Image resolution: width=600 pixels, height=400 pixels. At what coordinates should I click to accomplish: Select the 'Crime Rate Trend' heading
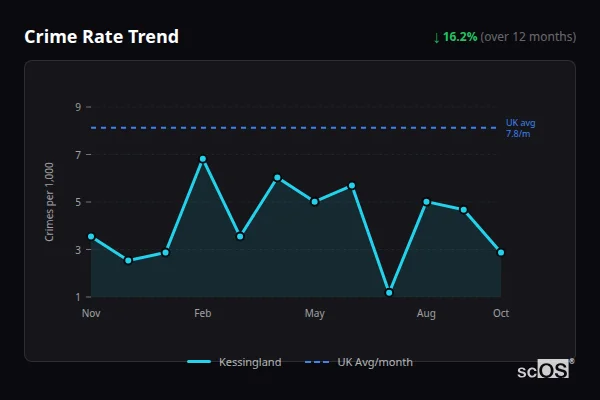point(101,37)
